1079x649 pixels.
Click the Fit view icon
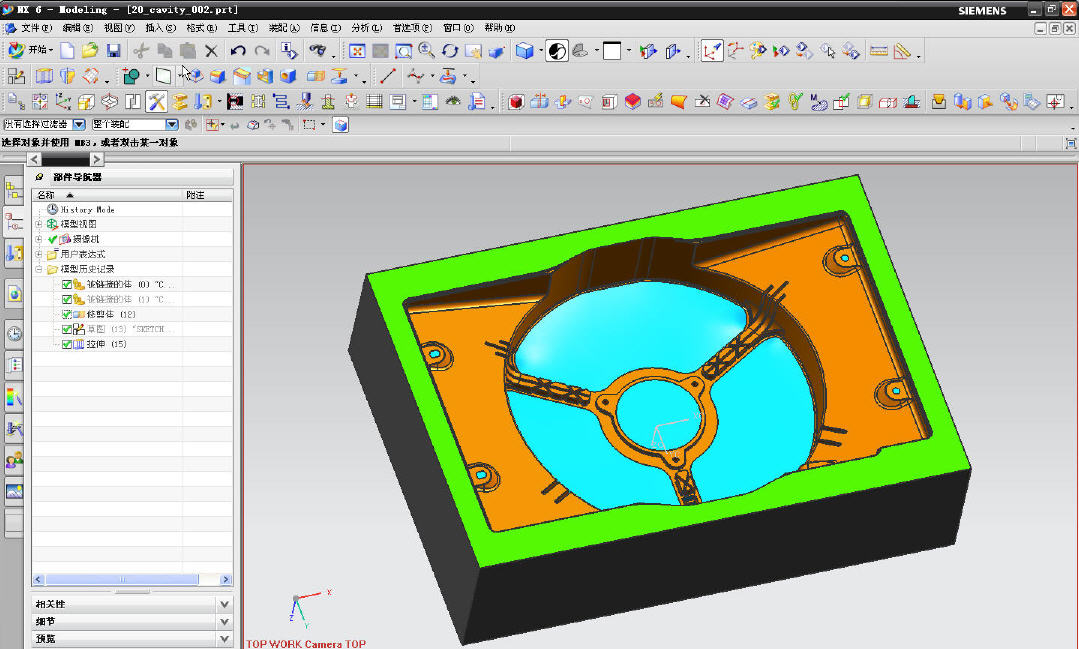[x=357, y=50]
